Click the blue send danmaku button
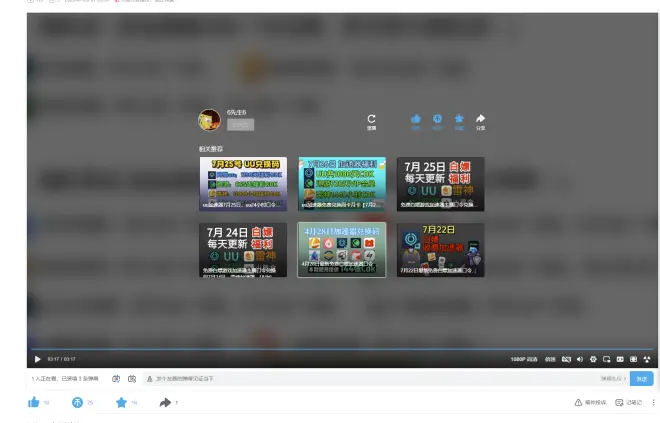Viewport: 660px width, 423px height. pyautogui.click(x=641, y=379)
